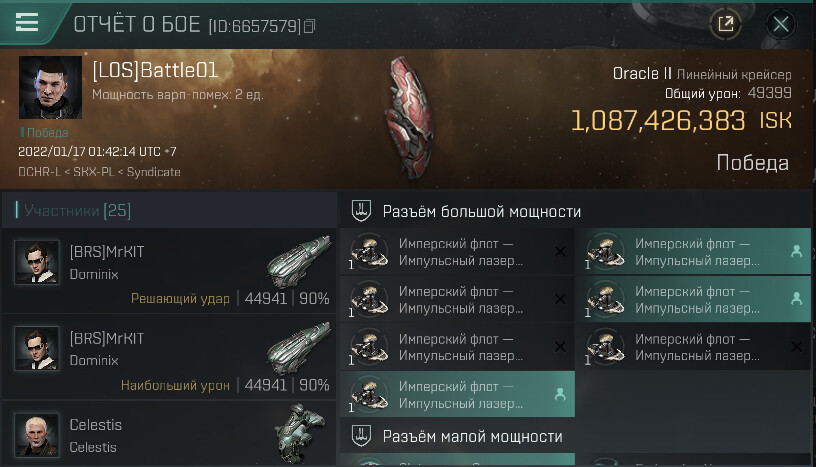Screen dimensions: 816x467
Task: Select first destroyed Имперский флот pulse laser module
Action: pyautogui.click(x=457, y=252)
